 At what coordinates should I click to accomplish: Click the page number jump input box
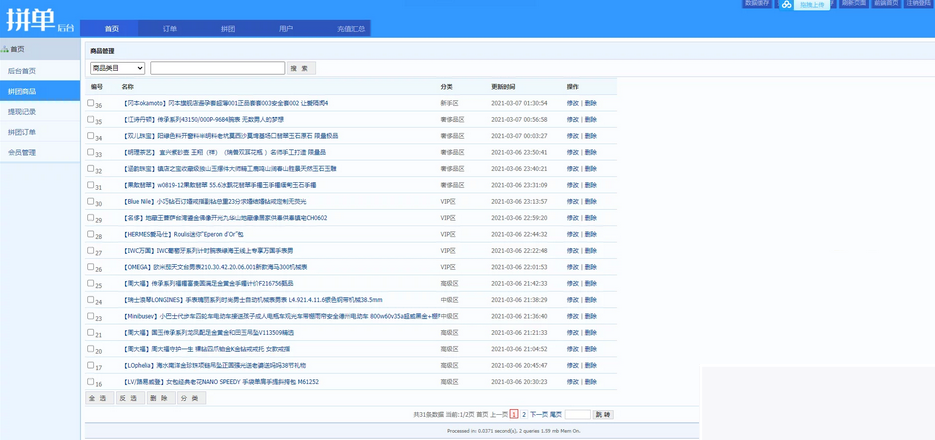[x=577, y=414]
